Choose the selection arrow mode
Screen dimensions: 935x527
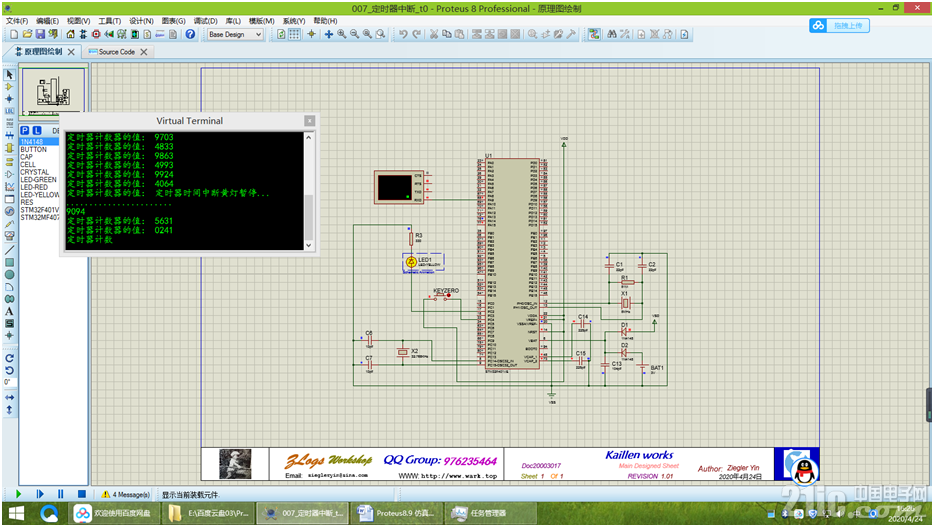click(x=10, y=75)
